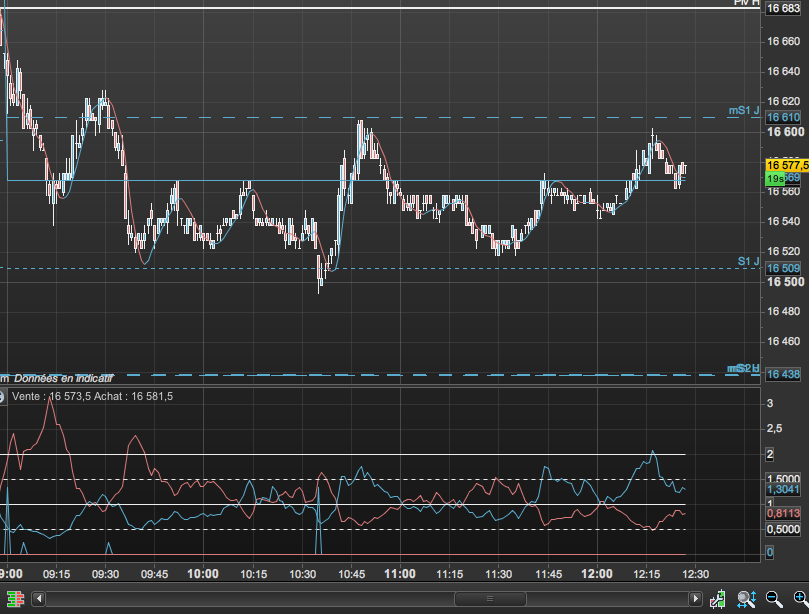809x614 pixels.
Task: Click the horizontal scrollbar right arrow
Action: (x=695, y=599)
